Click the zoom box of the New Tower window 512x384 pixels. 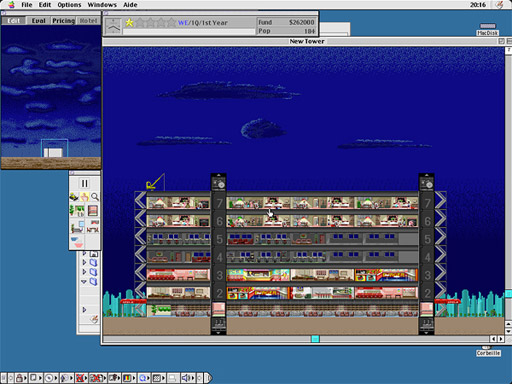pos(501,41)
